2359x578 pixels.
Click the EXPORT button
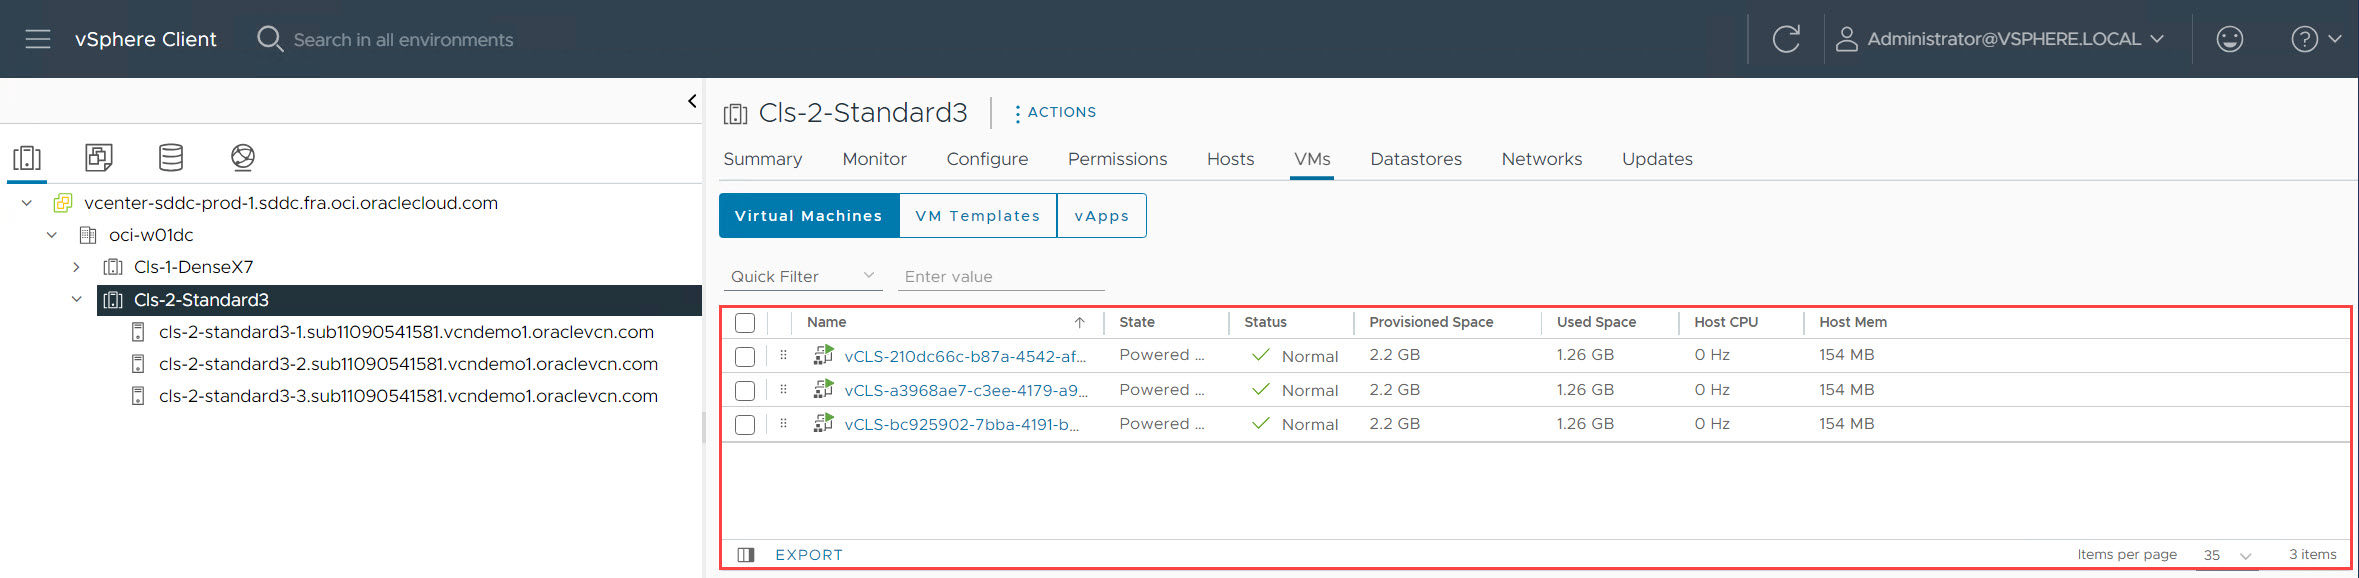[809, 555]
